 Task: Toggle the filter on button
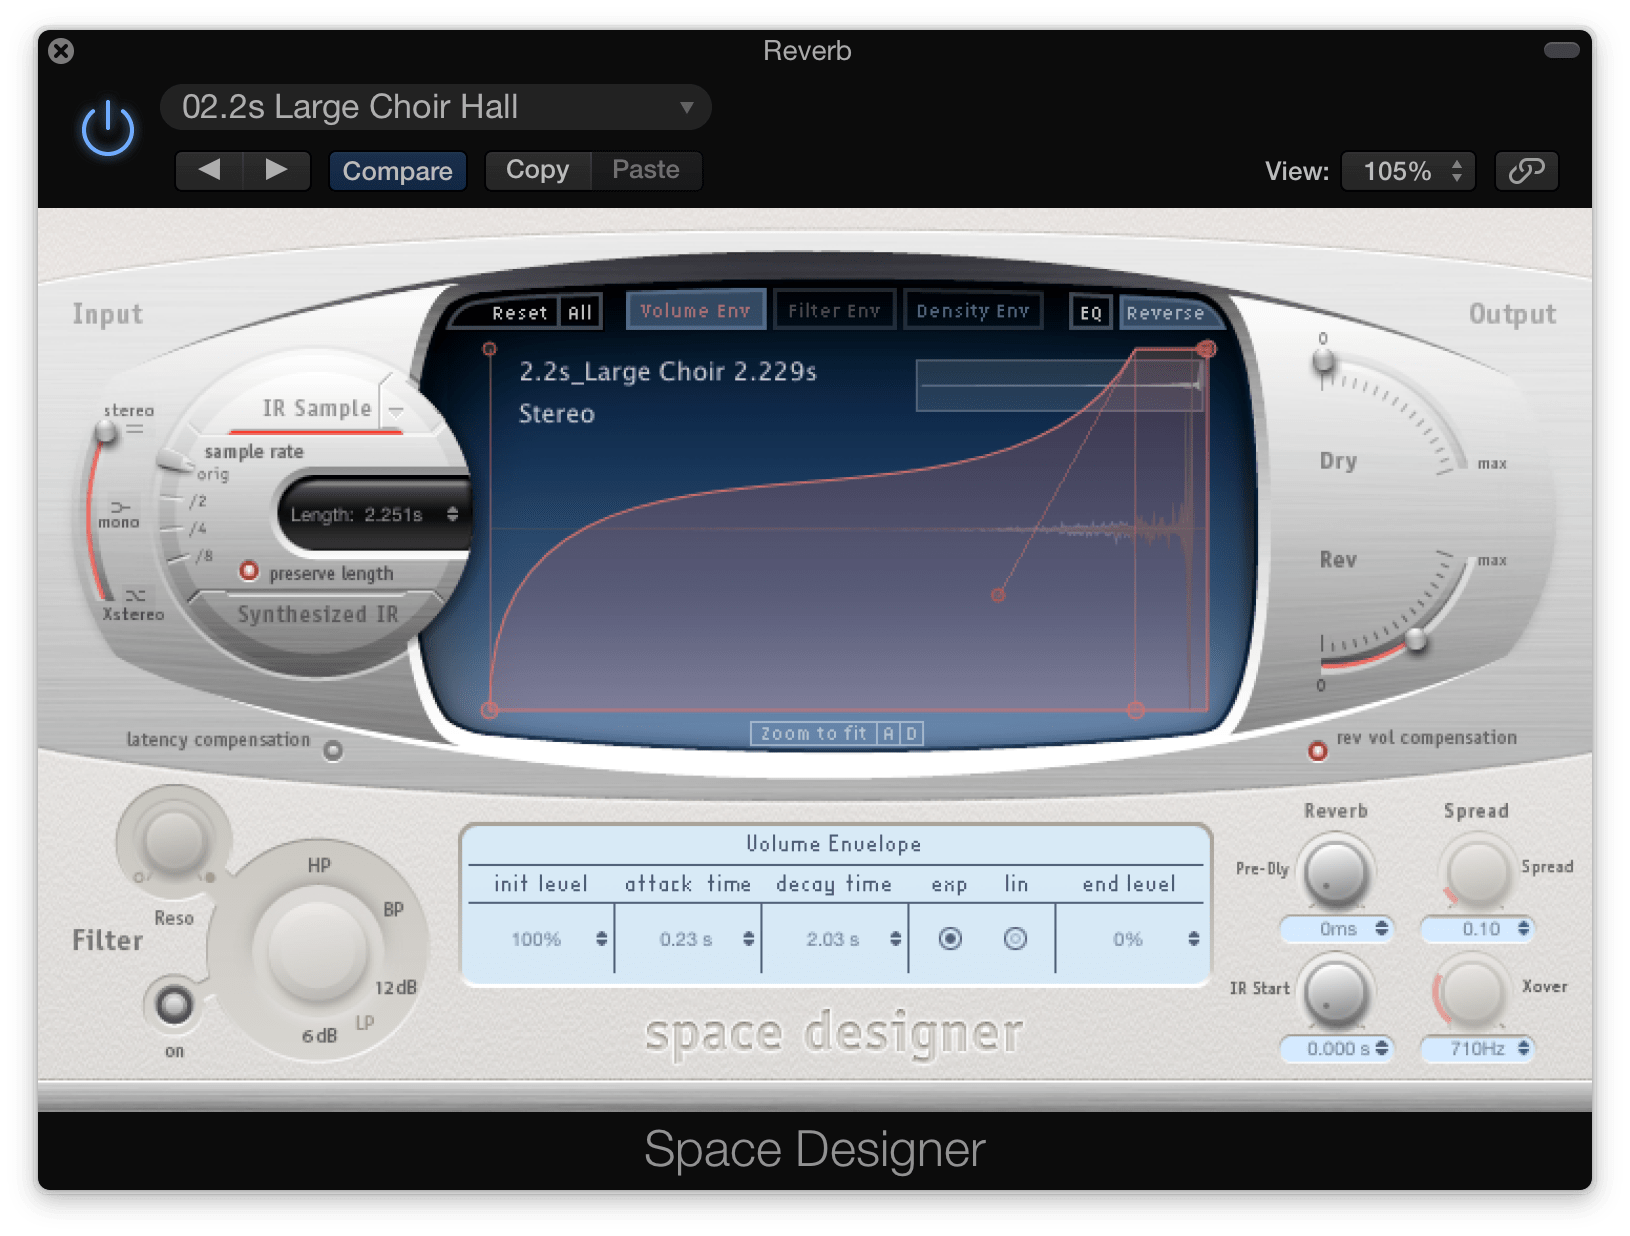174,1004
